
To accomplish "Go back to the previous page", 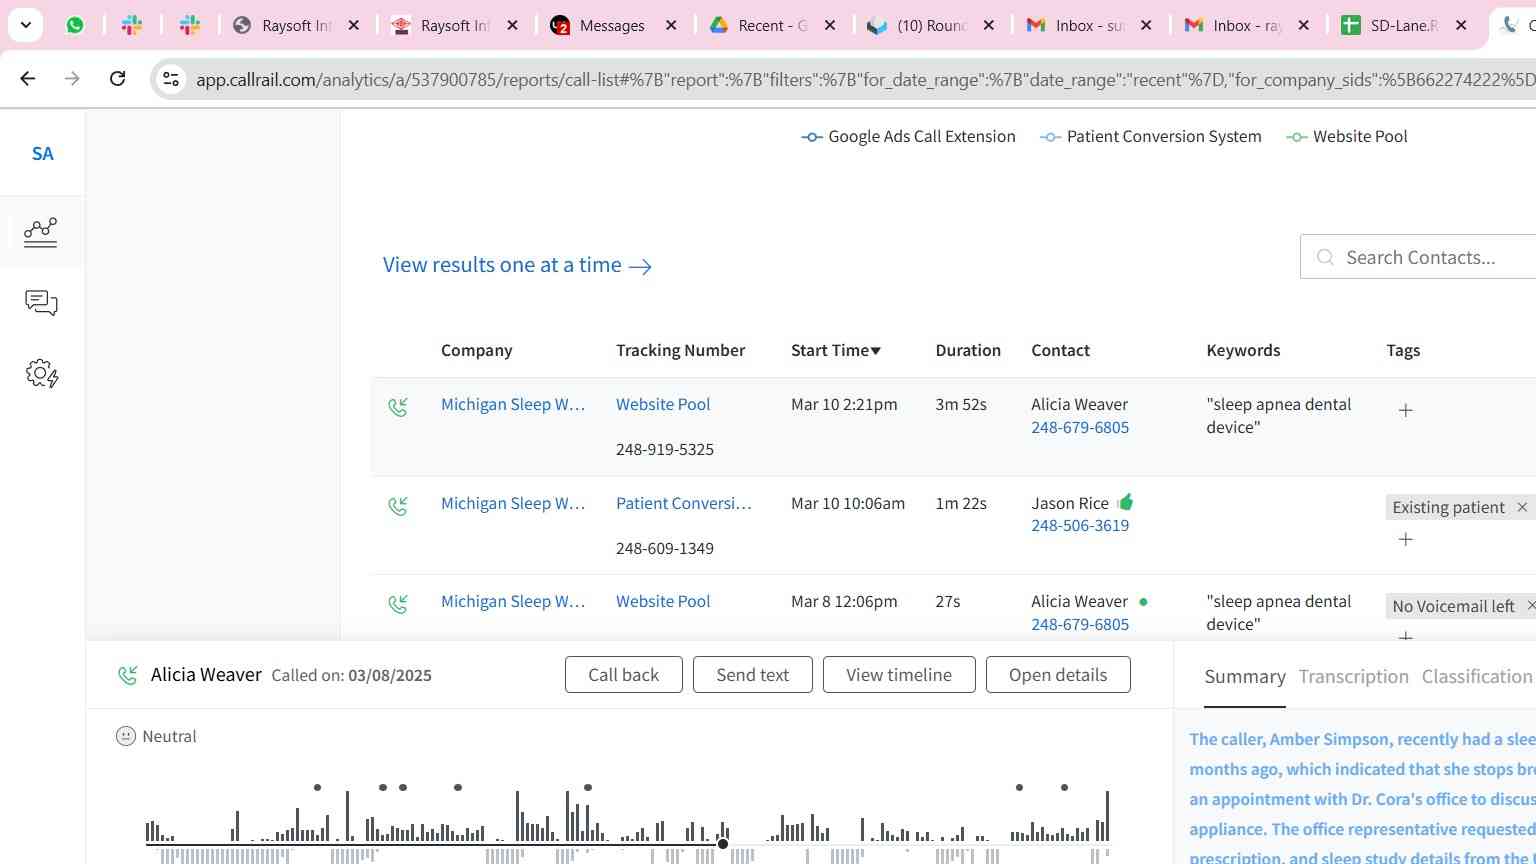I will point(28,78).
